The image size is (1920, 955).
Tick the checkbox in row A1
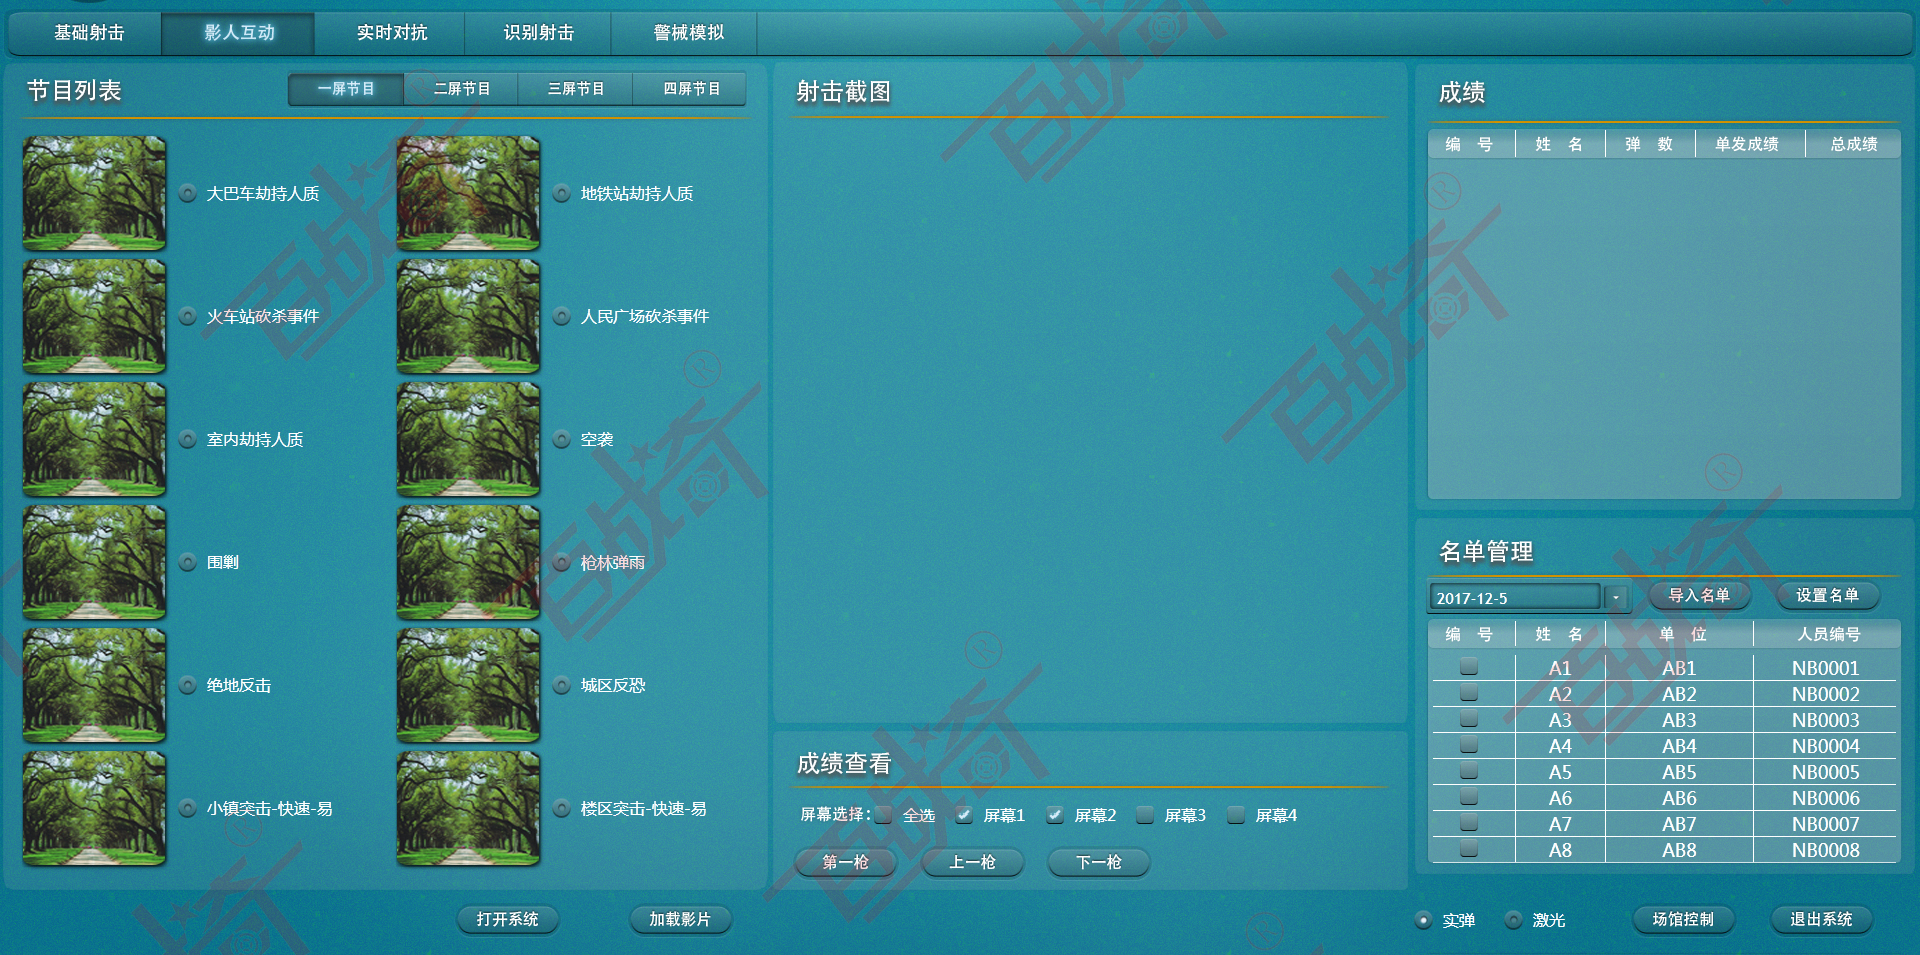(x=1469, y=666)
